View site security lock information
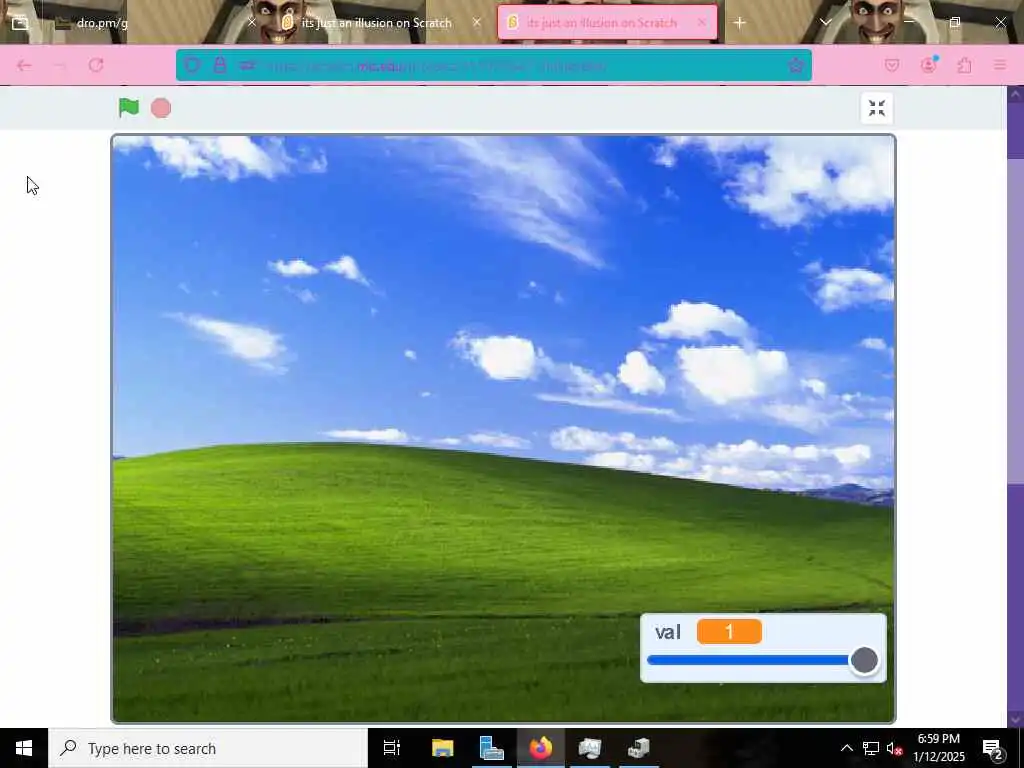 [220, 65]
